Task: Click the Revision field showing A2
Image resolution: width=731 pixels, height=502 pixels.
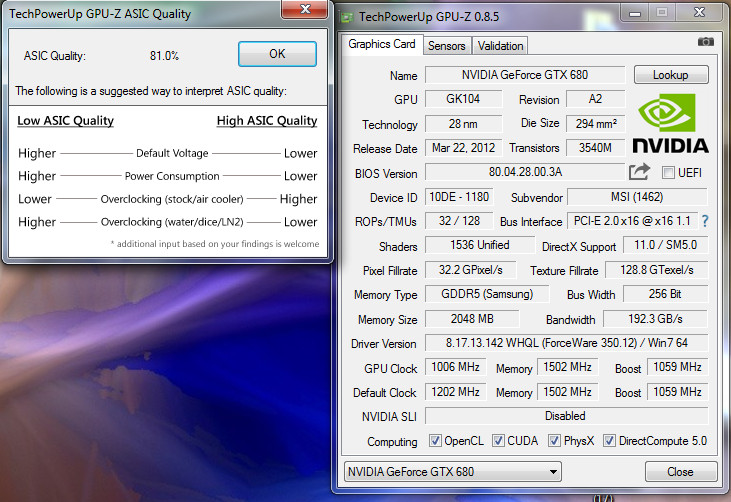Action: [x=595, y=99]
